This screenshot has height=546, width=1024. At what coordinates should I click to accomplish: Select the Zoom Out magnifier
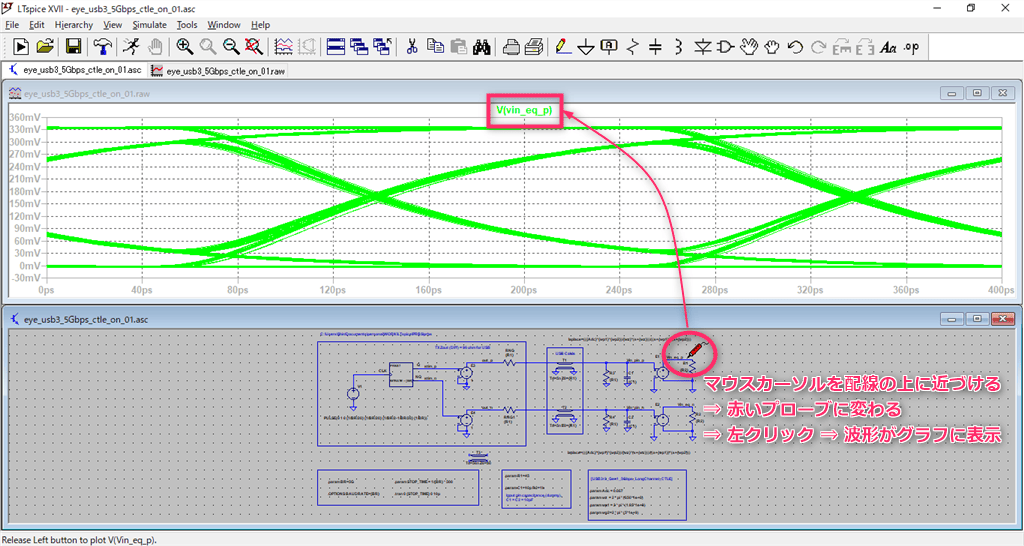coord(231,47)
